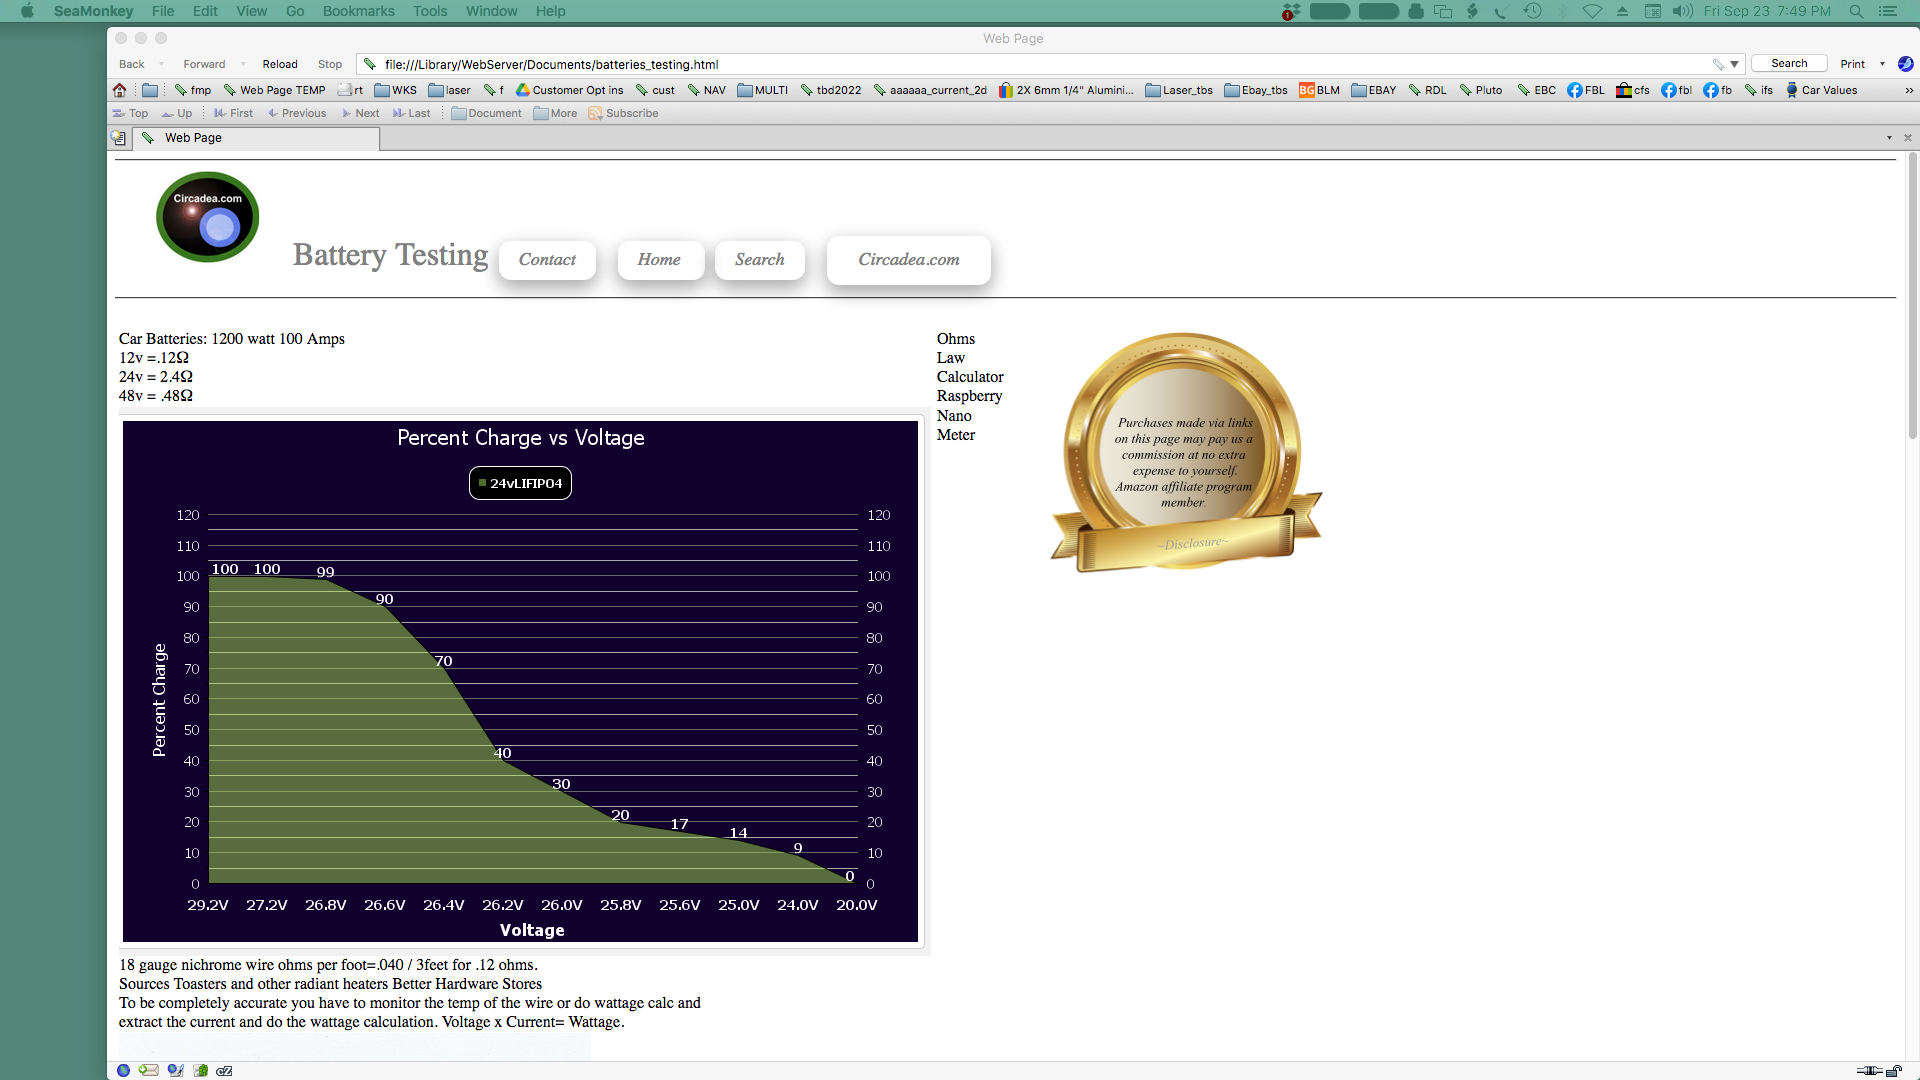
Task: Show overflow bookmarks chevron
Action: coord(1908,90)
